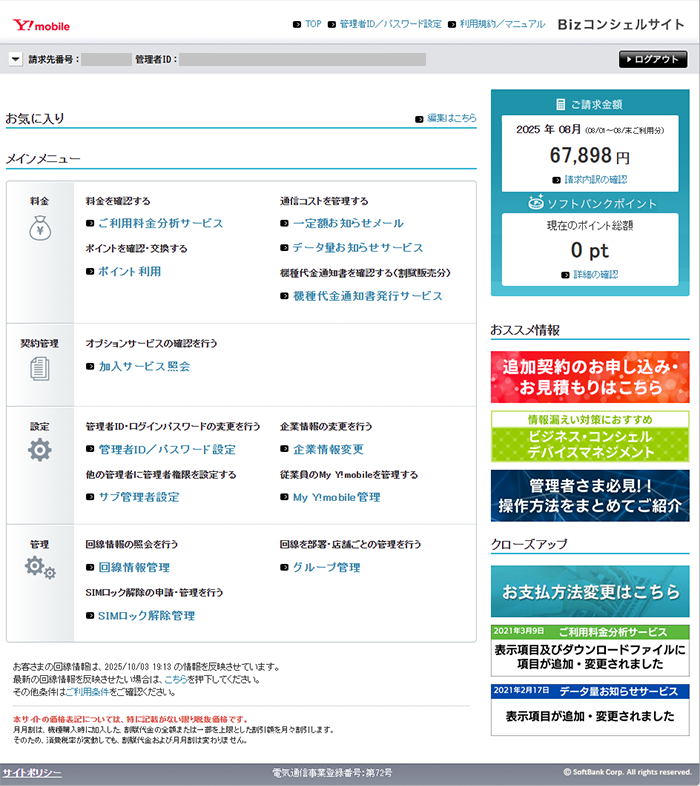Click the ソフトバンクポイント coin icon
The image size is (700, 786).
(x=535, y=203)
